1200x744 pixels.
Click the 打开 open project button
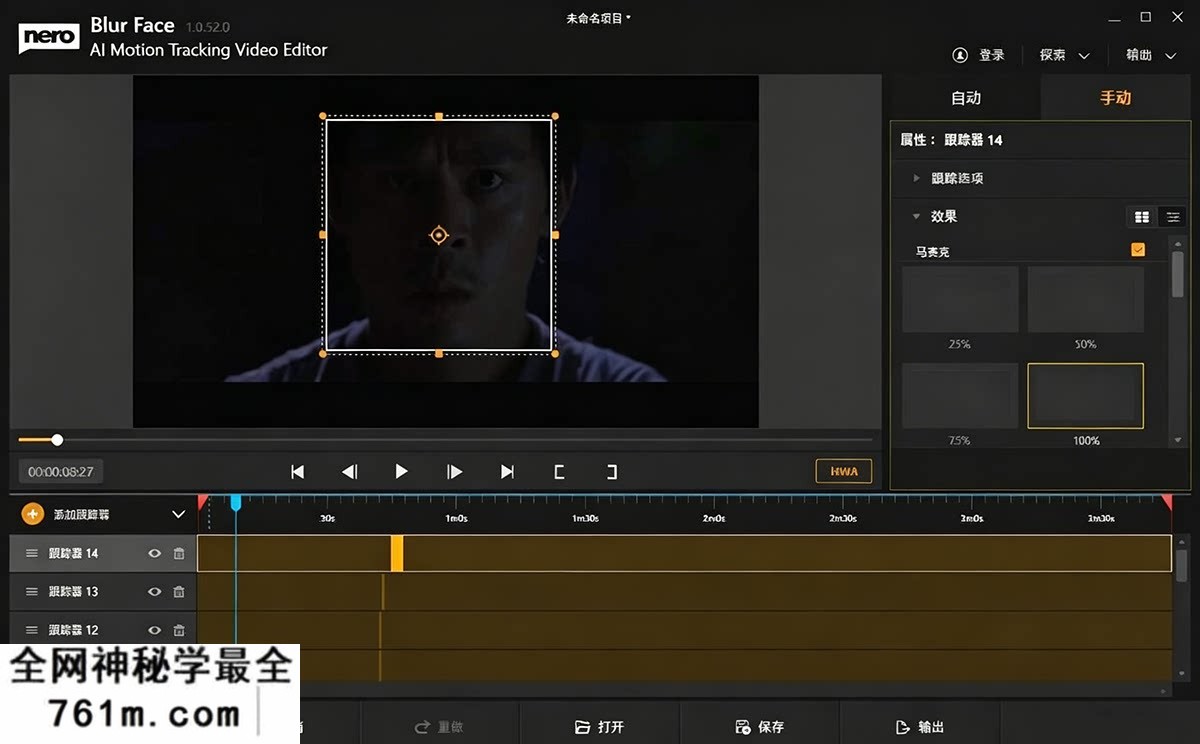click(599, 727)
